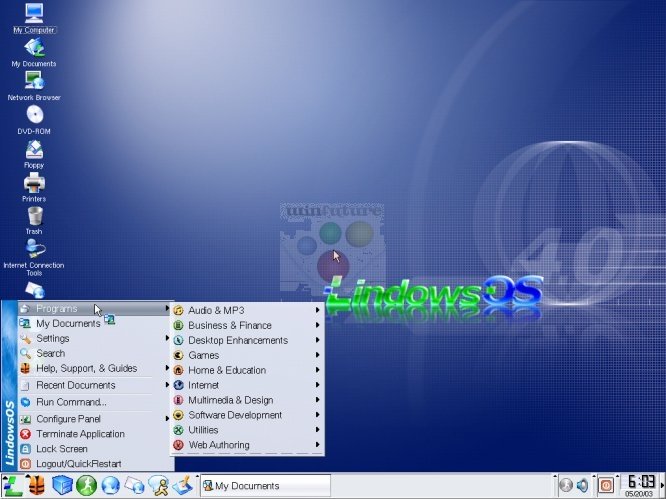The height and width of the screenshot is (499, 666).
Task: Expand the arrow next to Configure Panel
Action: [x=167, y=419]
